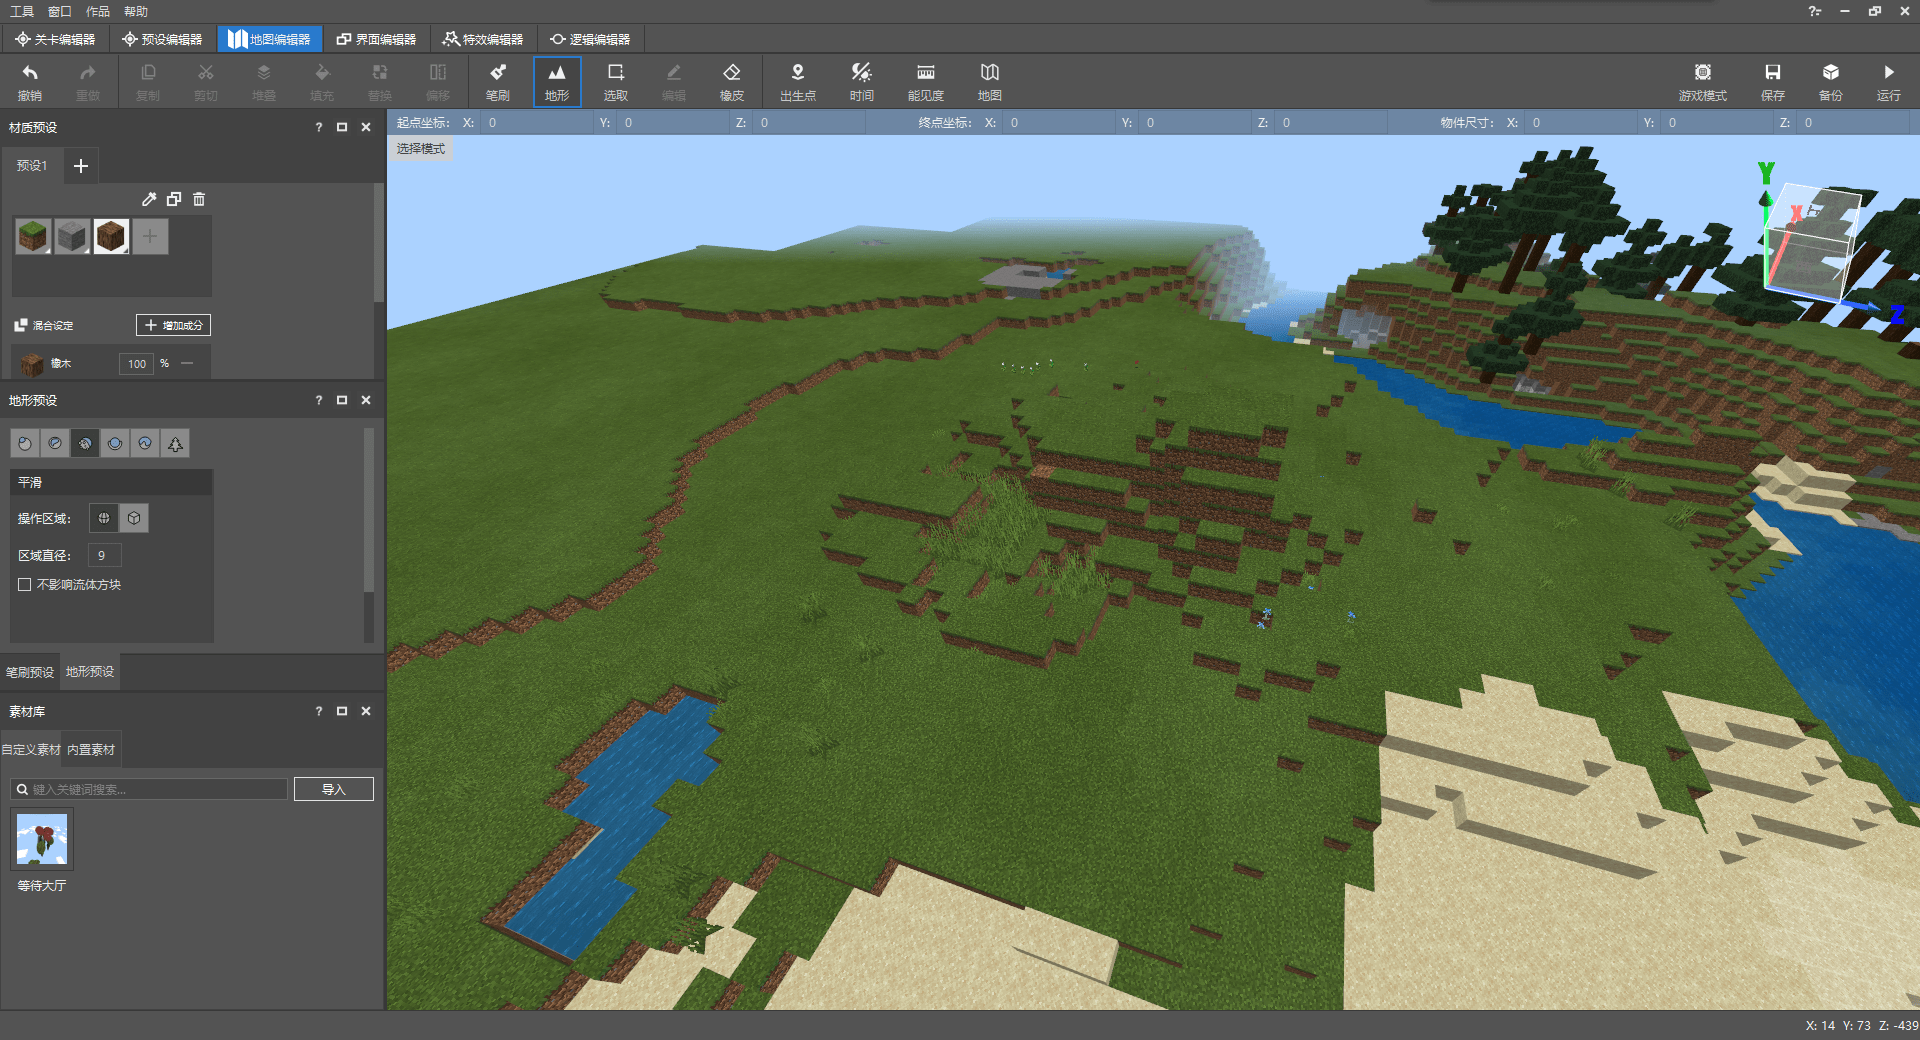
Task: Activate the 选取 selection tool
Action: [x=615, y=81]
